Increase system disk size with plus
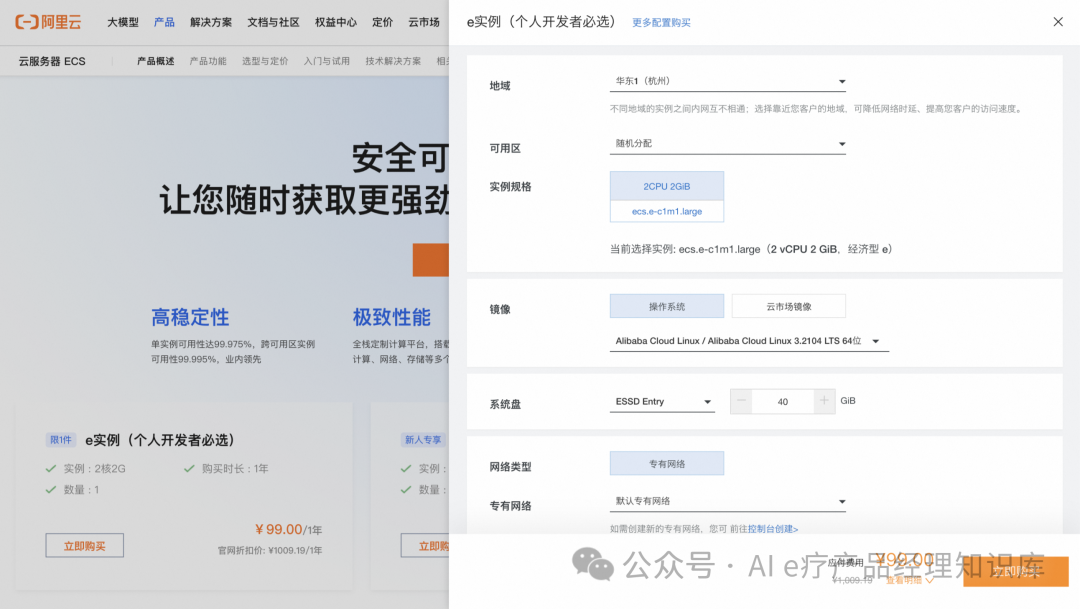This screenshot has width=1080, height=609. (824, 401)
